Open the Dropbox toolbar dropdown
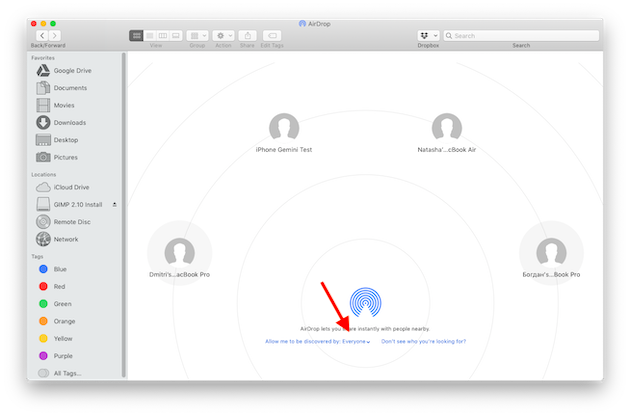The height and width of the screenshot is (416, 630). pos(428,36)
